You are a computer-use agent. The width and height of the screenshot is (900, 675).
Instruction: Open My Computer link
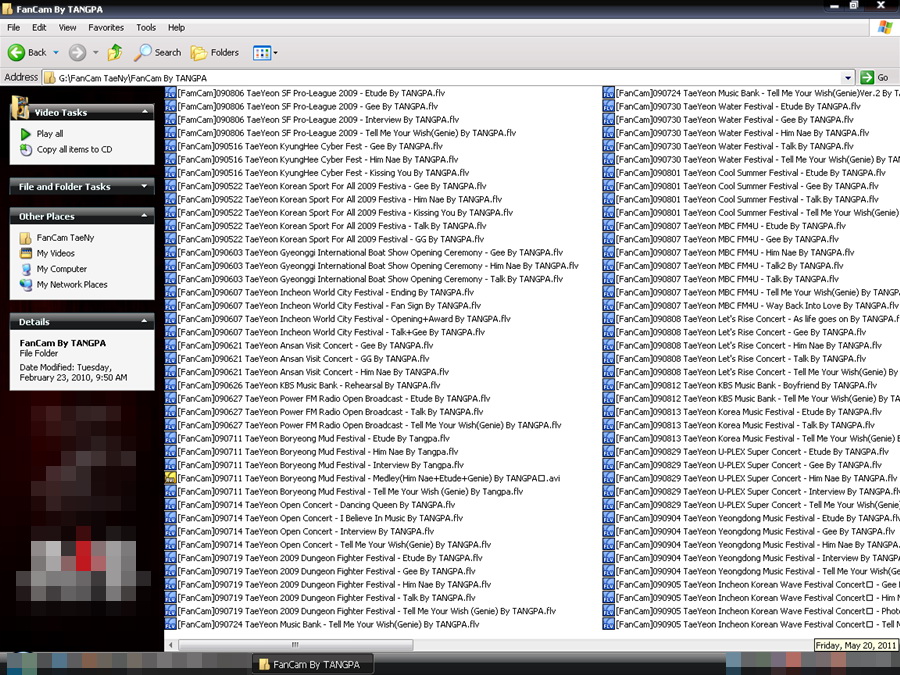(x=62, y=269)
